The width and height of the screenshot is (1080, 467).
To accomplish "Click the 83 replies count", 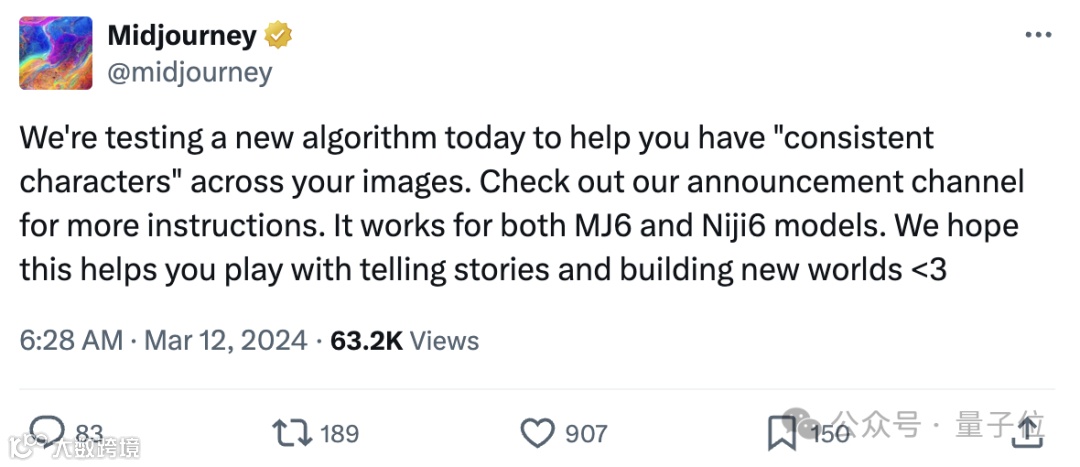I will click(x=90, y=432).
